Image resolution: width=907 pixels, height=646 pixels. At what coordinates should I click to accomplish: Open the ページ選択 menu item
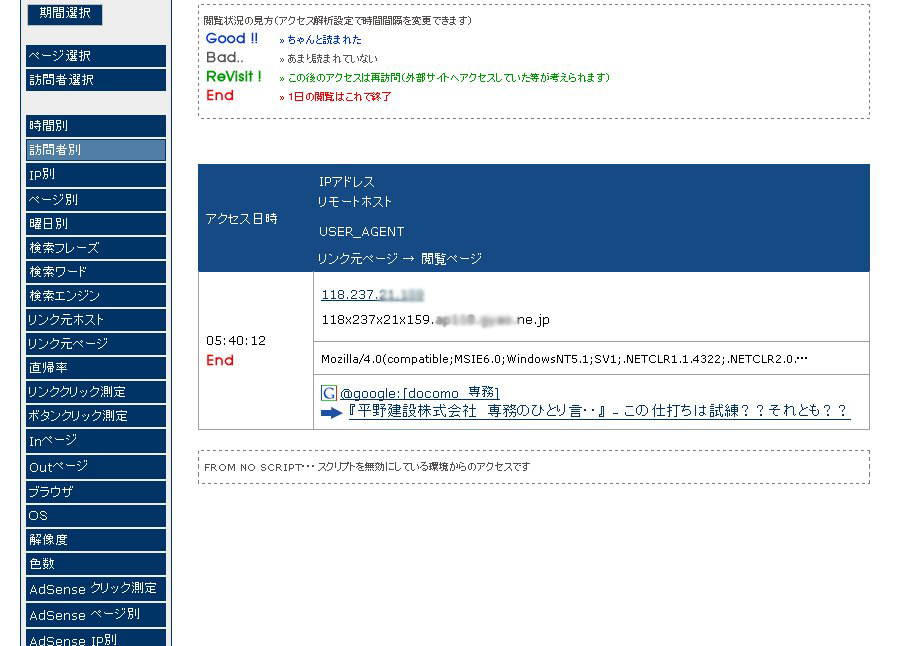point(96,56)
